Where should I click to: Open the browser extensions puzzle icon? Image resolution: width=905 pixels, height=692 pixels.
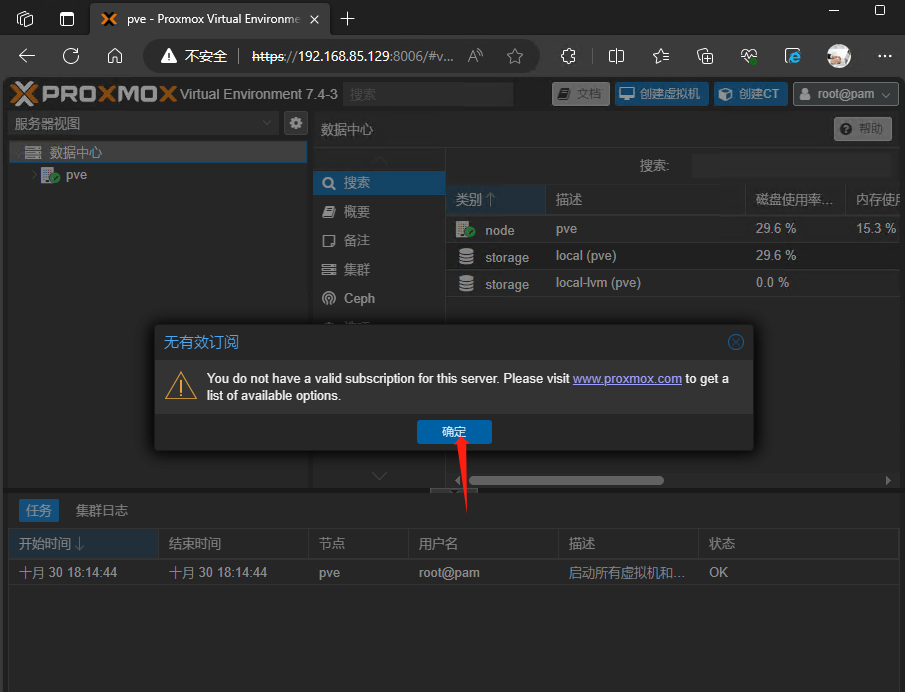tap(569, 56)
